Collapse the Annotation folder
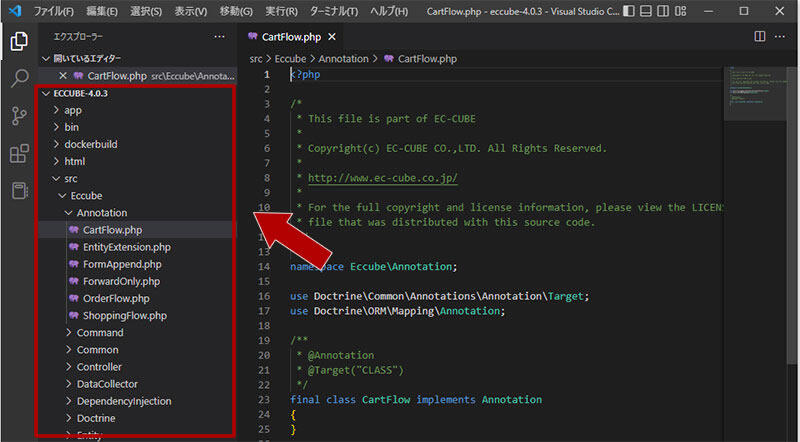Image resolution: width=800 pixels, height=442 pixels. point(102,213)
